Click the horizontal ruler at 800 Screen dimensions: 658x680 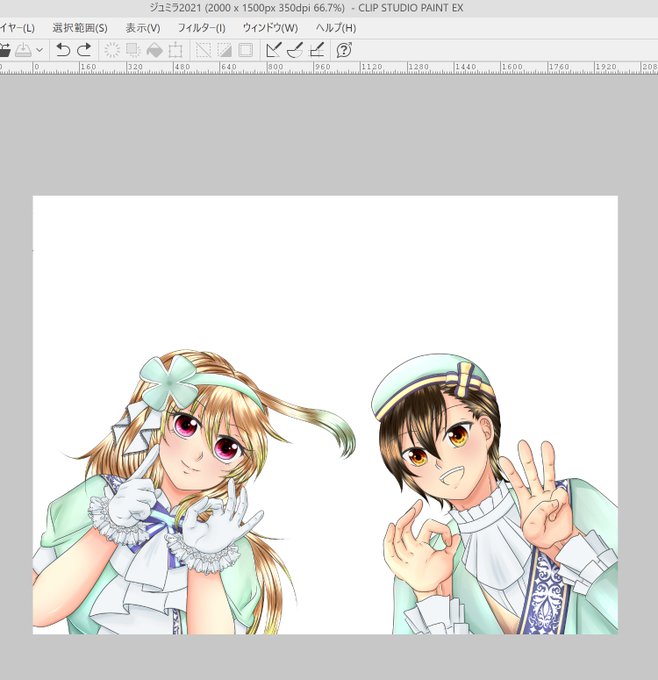click(275, 67)
